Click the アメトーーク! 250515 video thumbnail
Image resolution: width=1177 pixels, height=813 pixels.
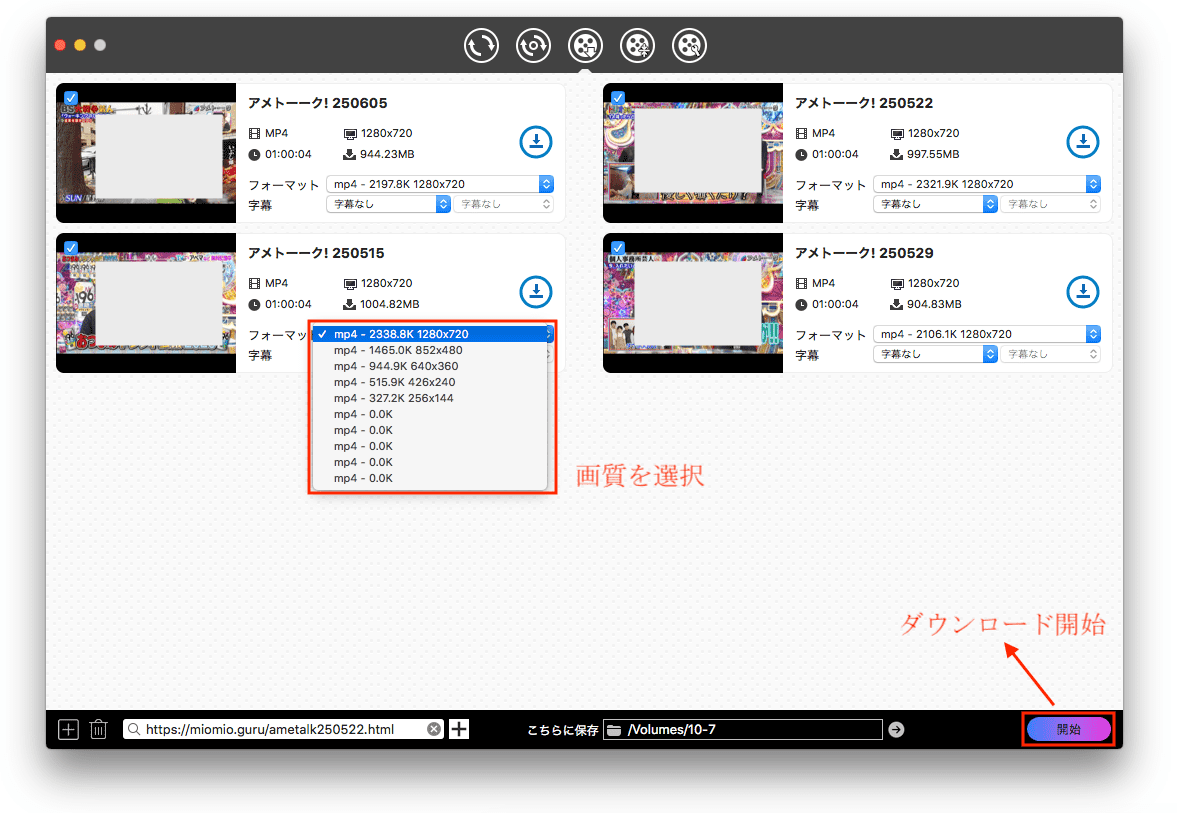point(146,303)
